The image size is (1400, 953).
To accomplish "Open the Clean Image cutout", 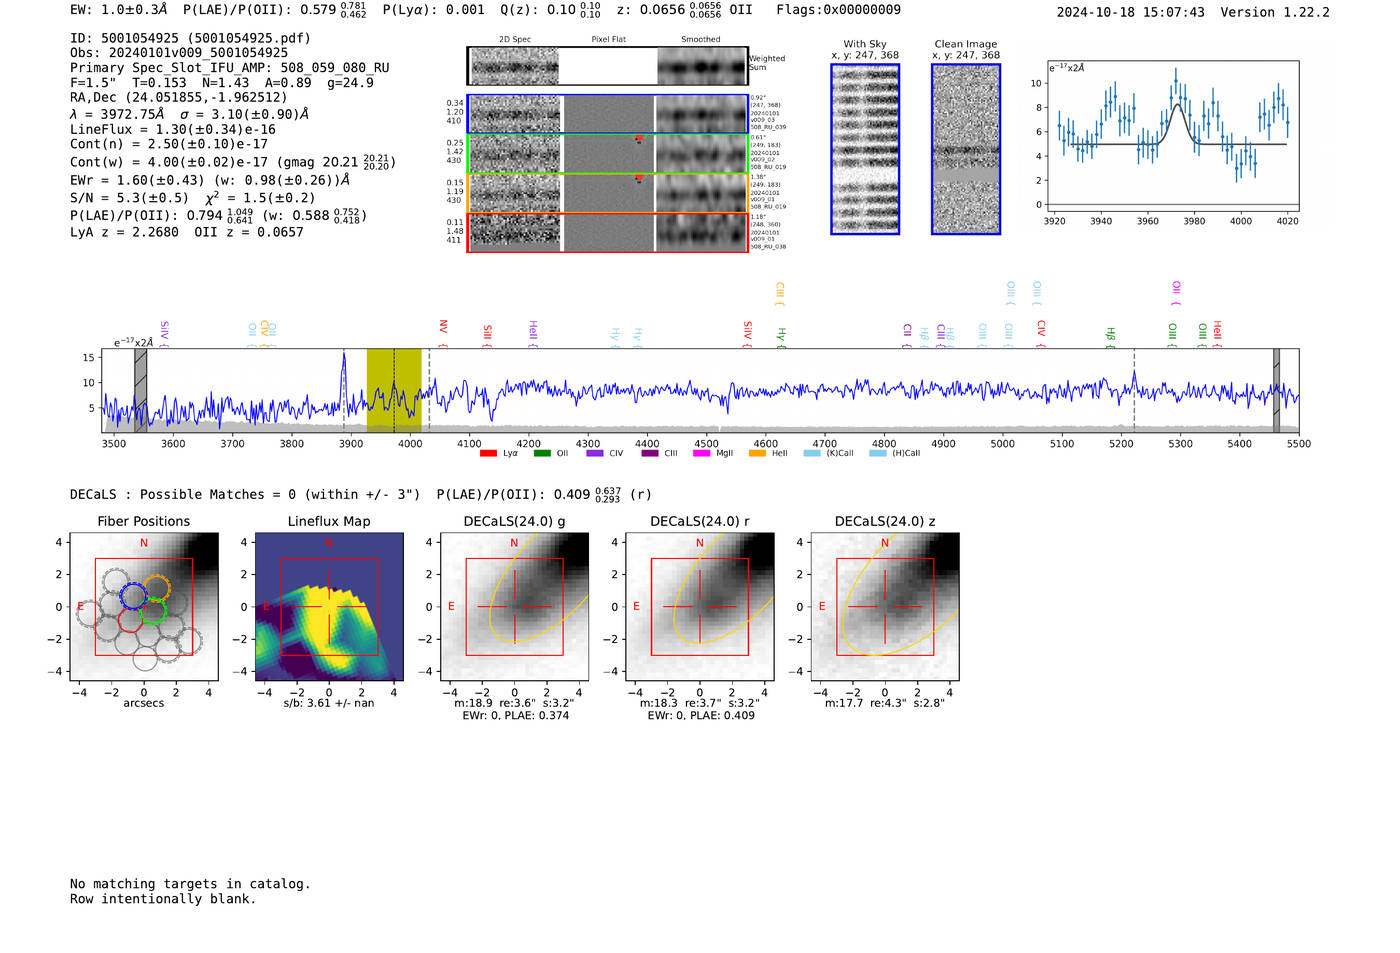I will pos(966,149).
